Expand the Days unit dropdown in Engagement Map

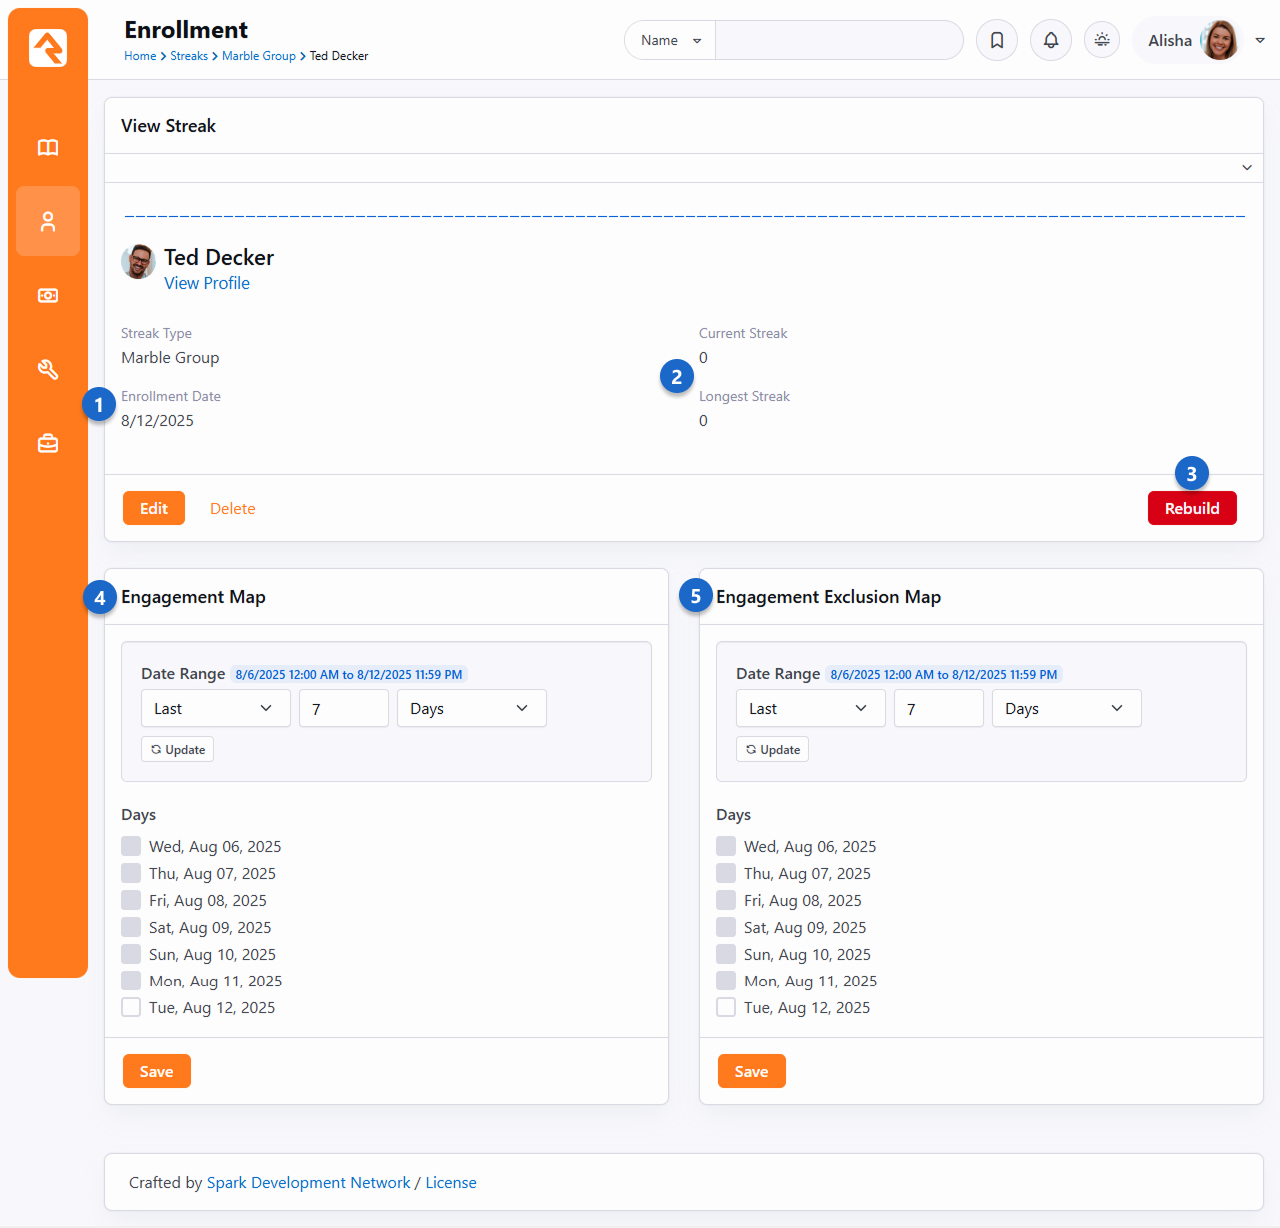[471, 708]
